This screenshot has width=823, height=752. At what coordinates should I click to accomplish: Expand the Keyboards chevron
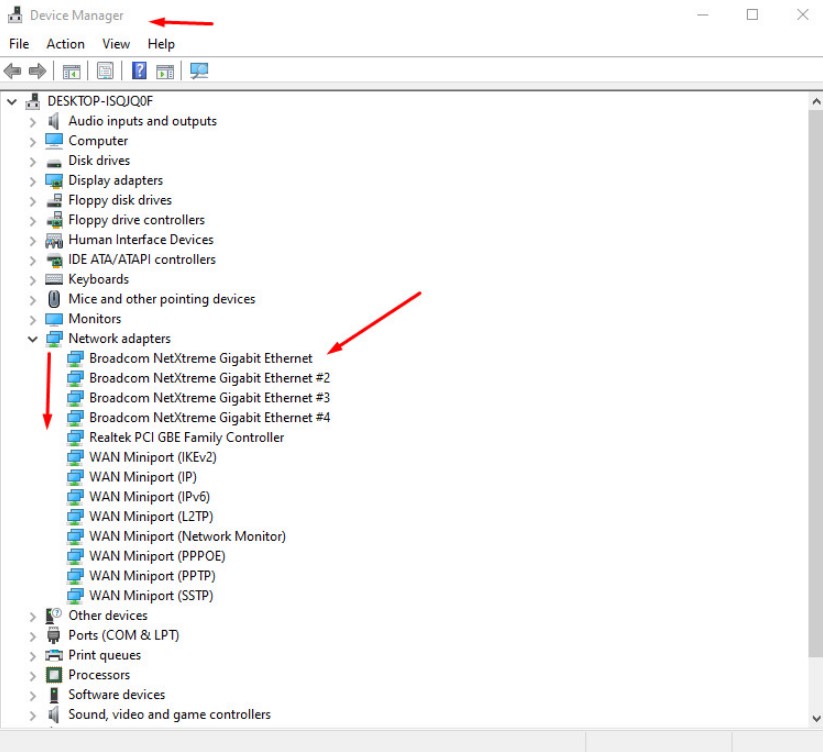33,280
